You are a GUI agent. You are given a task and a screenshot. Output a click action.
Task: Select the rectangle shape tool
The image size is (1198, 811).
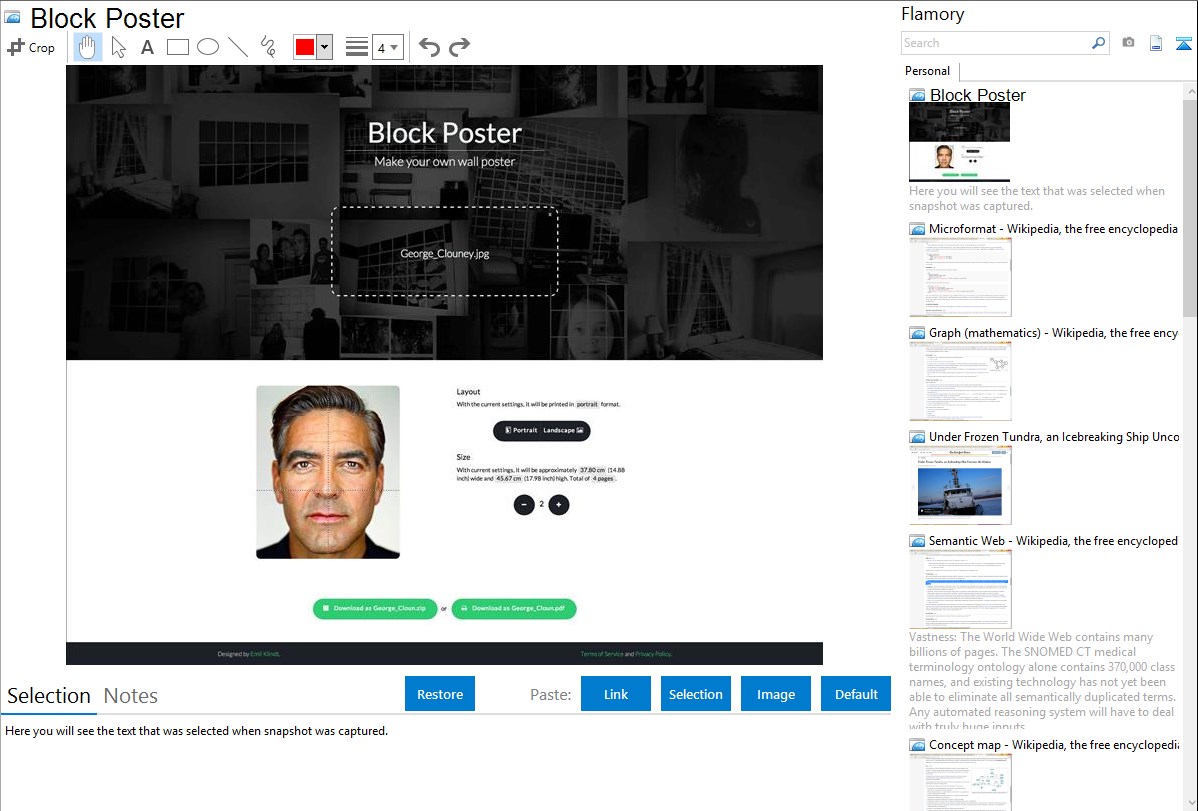177,47
